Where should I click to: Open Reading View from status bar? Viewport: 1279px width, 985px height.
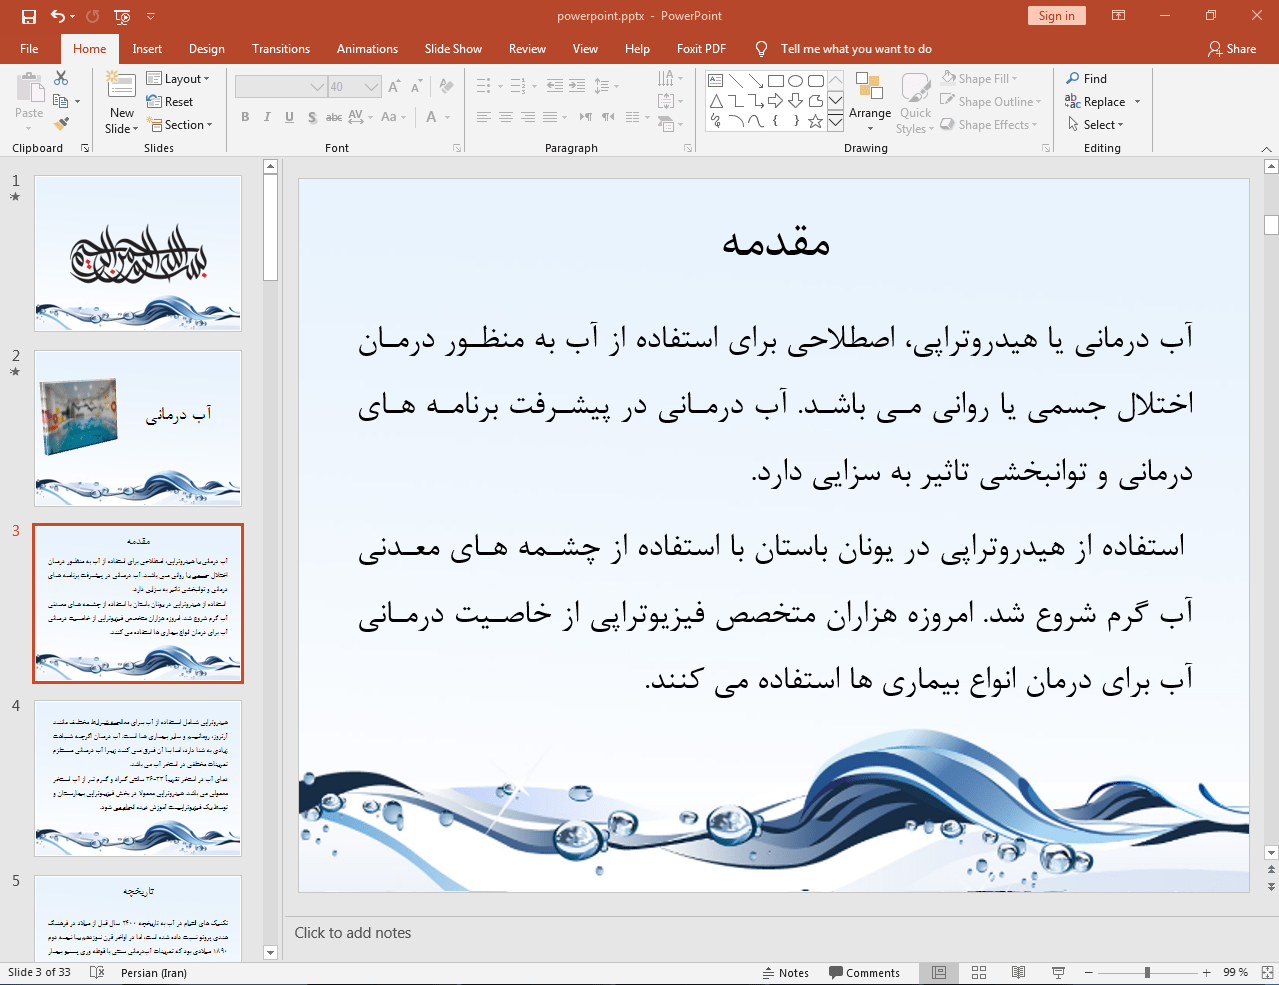[1018, 972]
